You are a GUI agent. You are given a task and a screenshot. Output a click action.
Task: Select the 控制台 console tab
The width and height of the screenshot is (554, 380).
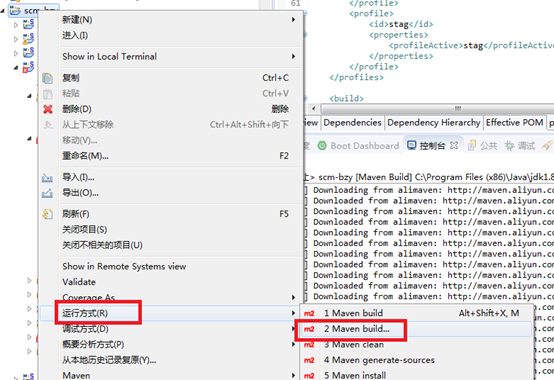click(432, 146)
